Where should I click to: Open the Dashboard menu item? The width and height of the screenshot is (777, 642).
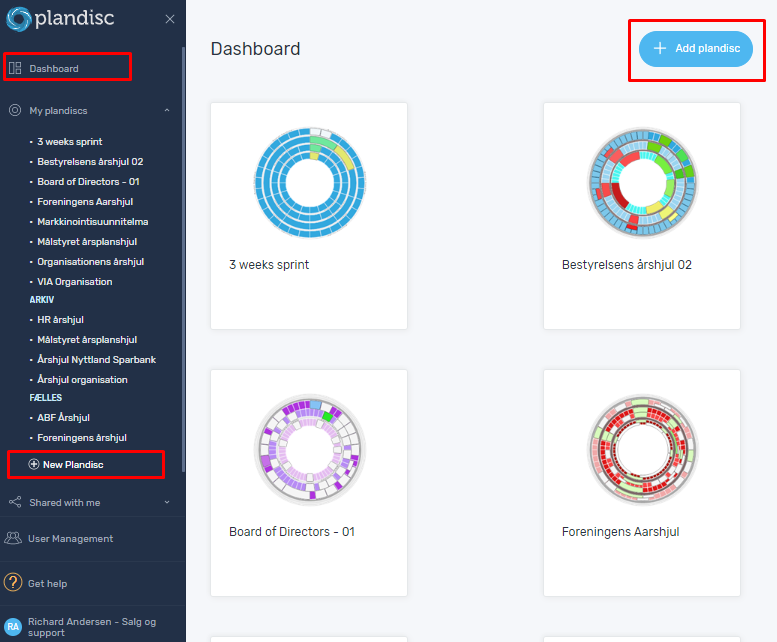tap(54, 68)
